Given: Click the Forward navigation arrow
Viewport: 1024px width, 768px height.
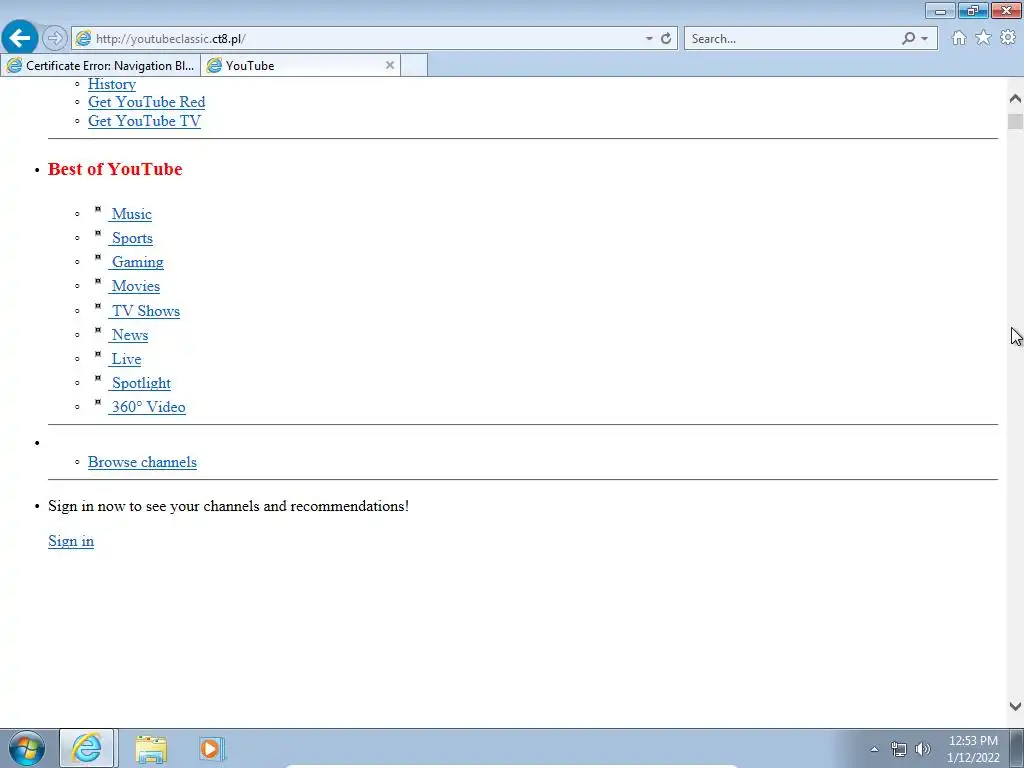Looking at the screenshot, I should 55,39.
